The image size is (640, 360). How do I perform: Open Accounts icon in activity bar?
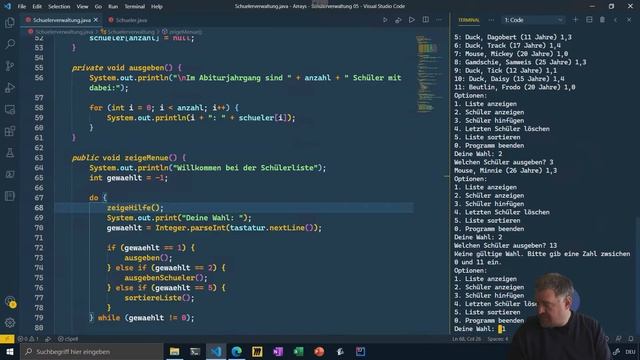pyautogui.click(x=10, y=302)
